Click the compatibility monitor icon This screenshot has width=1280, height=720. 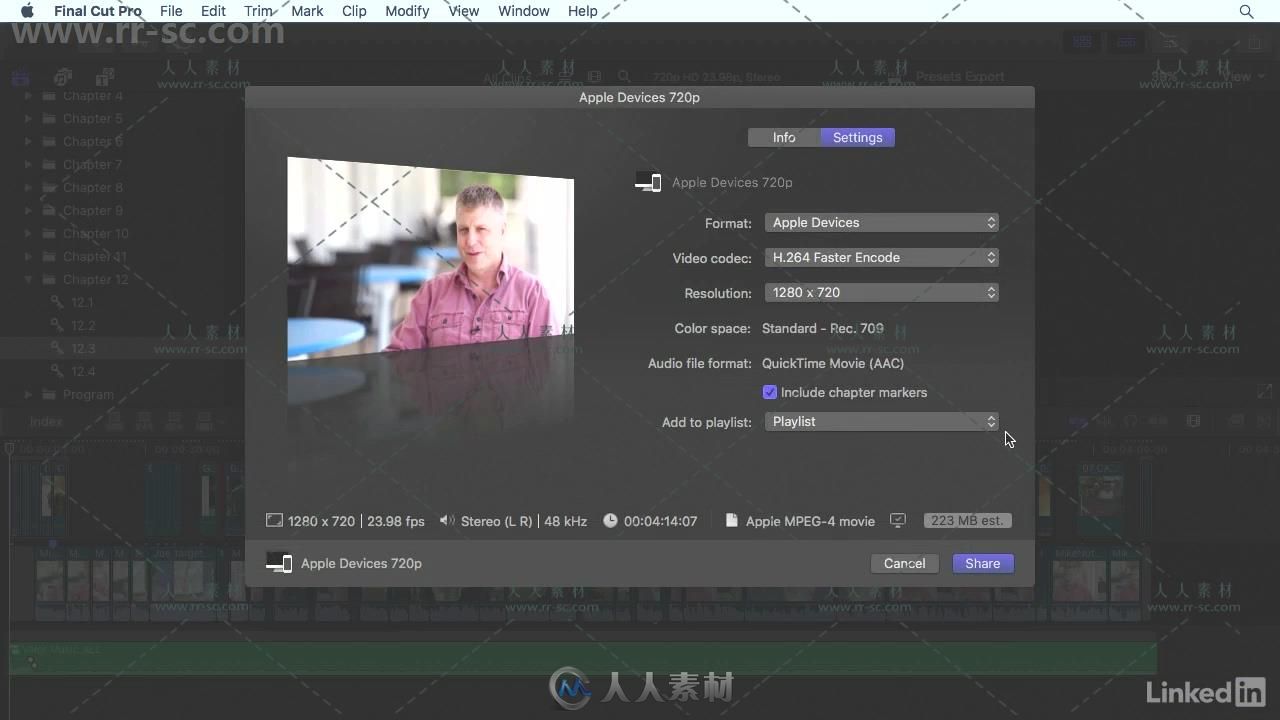(x=898, y=520)
